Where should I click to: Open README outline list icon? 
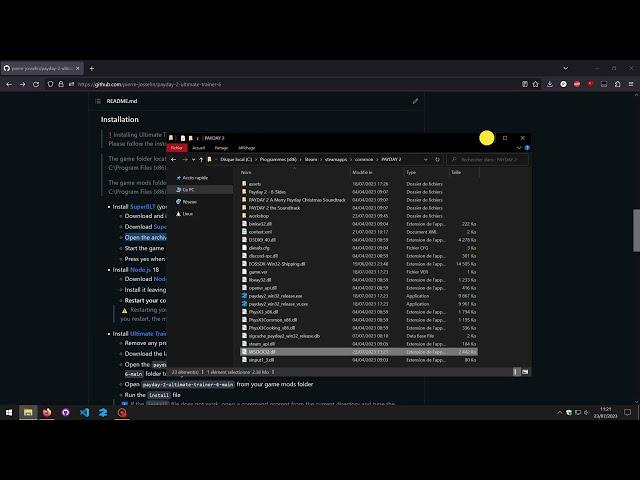(98, 101)
